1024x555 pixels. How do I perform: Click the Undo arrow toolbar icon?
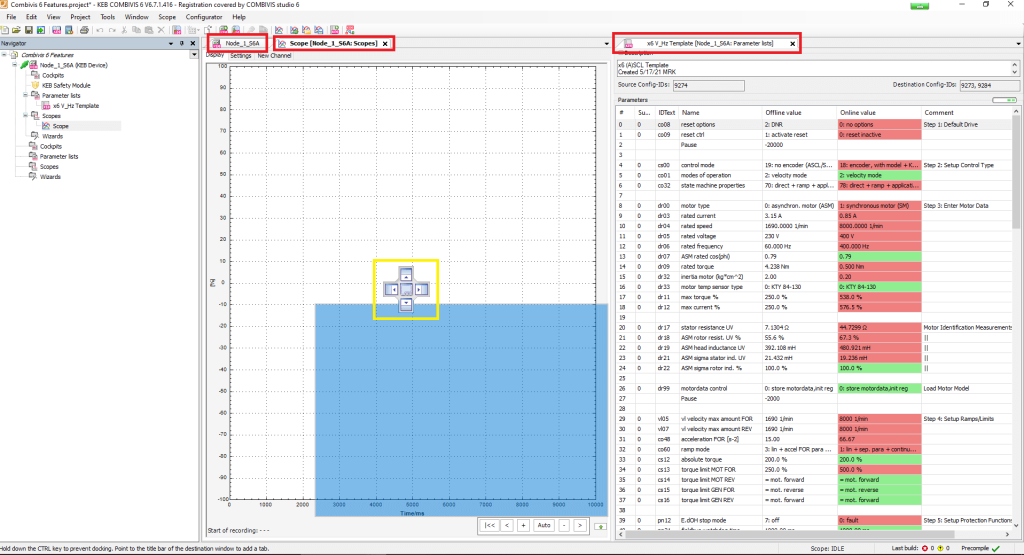coord(100,30)
